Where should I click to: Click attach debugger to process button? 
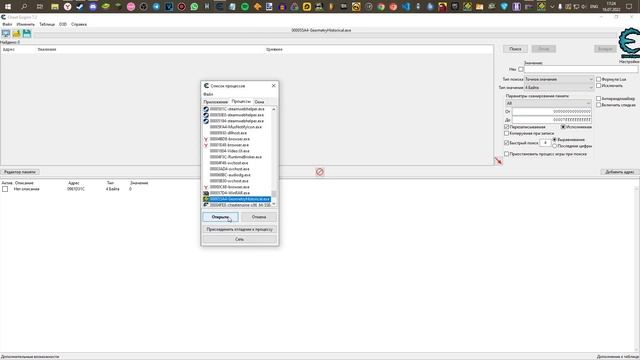(x=240, y=229)
